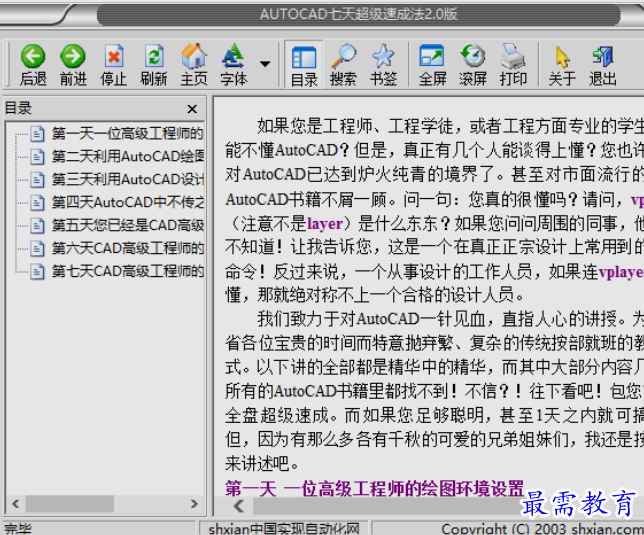Exit the program with the 退出 icon
Screen dimensions: 644x535
coord(603,56)
